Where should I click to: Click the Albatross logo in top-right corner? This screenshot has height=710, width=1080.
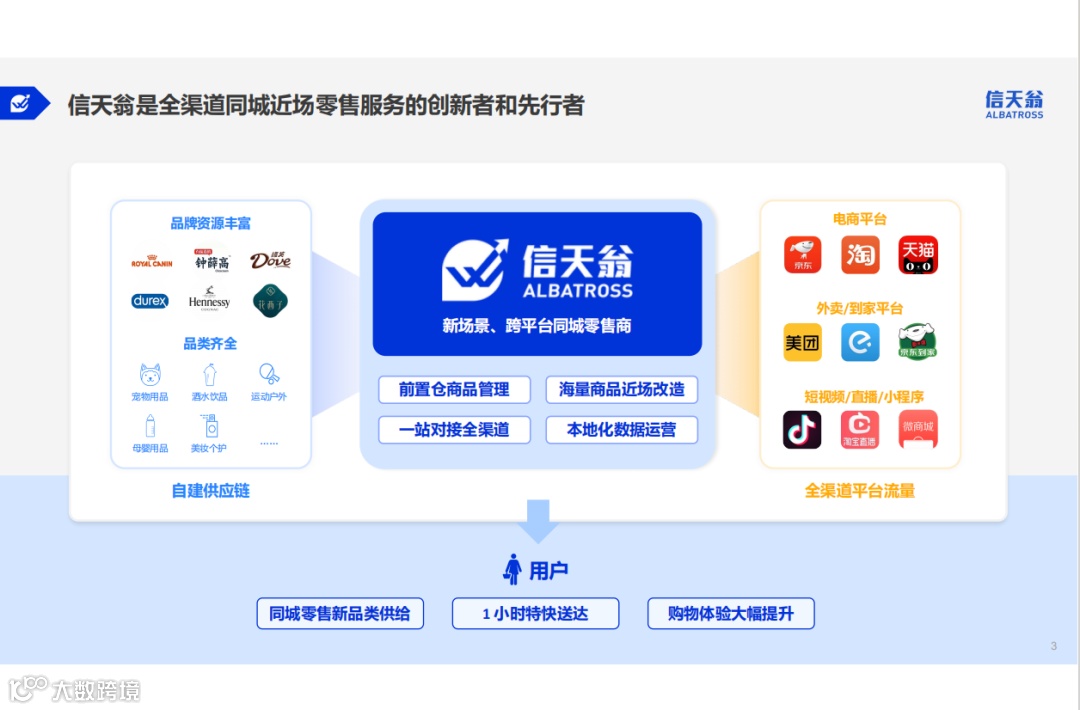1014,104
